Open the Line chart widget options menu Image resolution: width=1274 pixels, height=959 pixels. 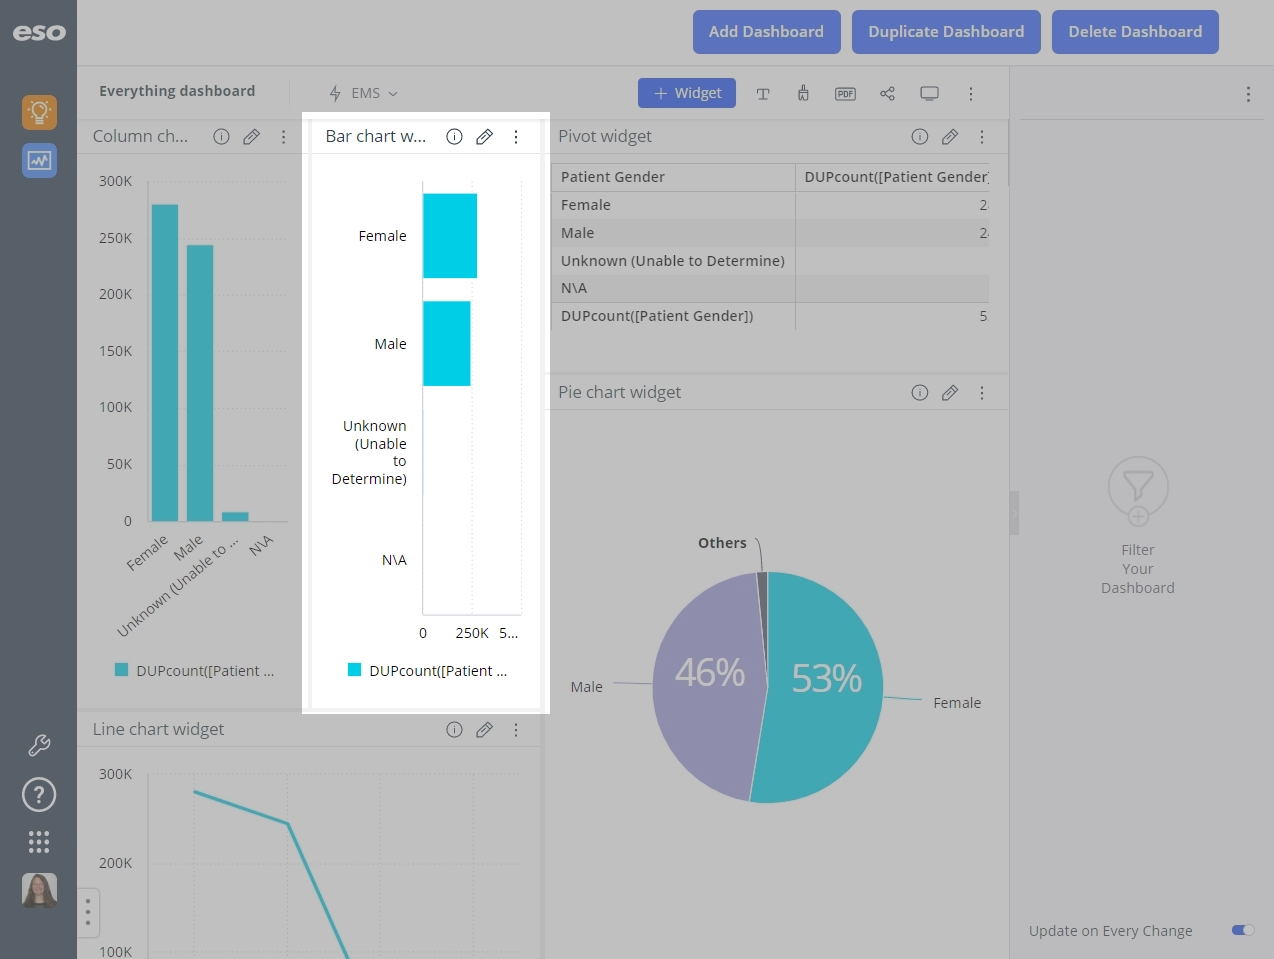516,730
